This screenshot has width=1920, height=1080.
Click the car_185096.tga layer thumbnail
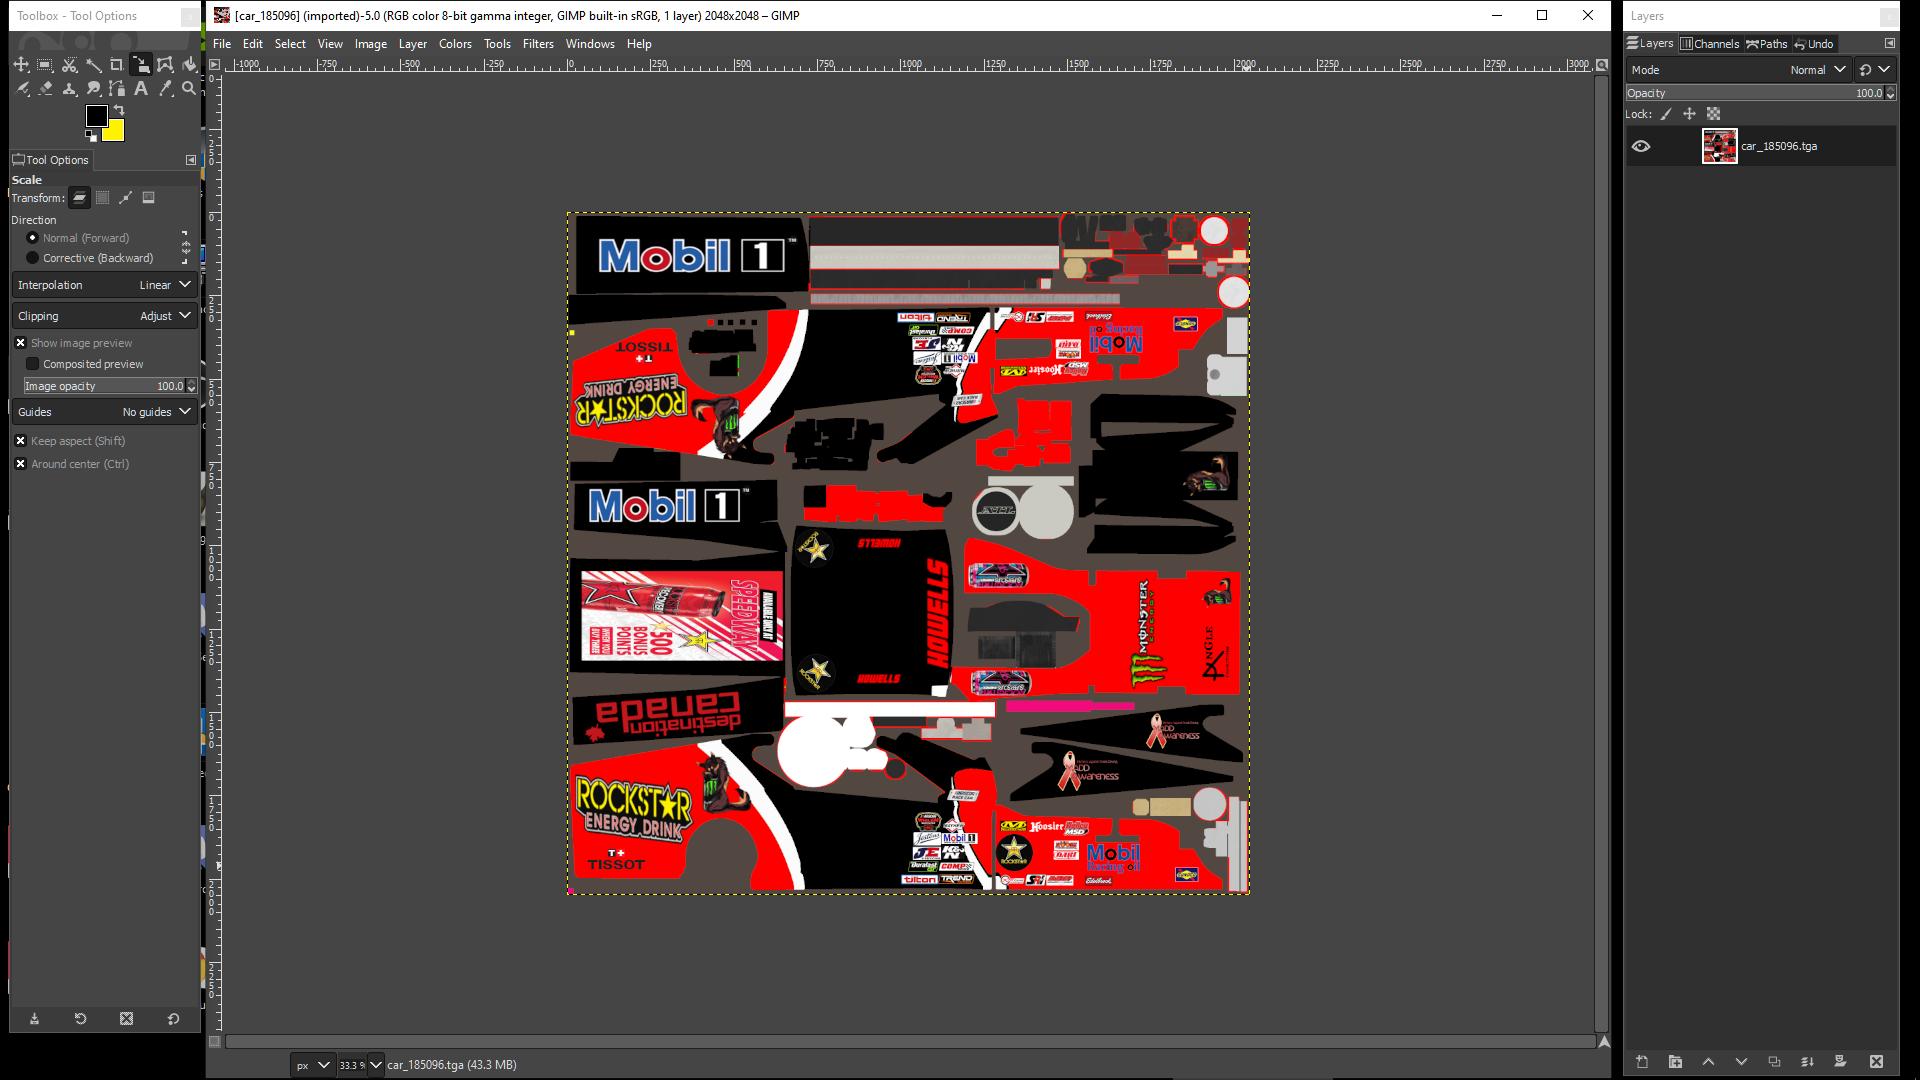click(x=1719, y=146)
